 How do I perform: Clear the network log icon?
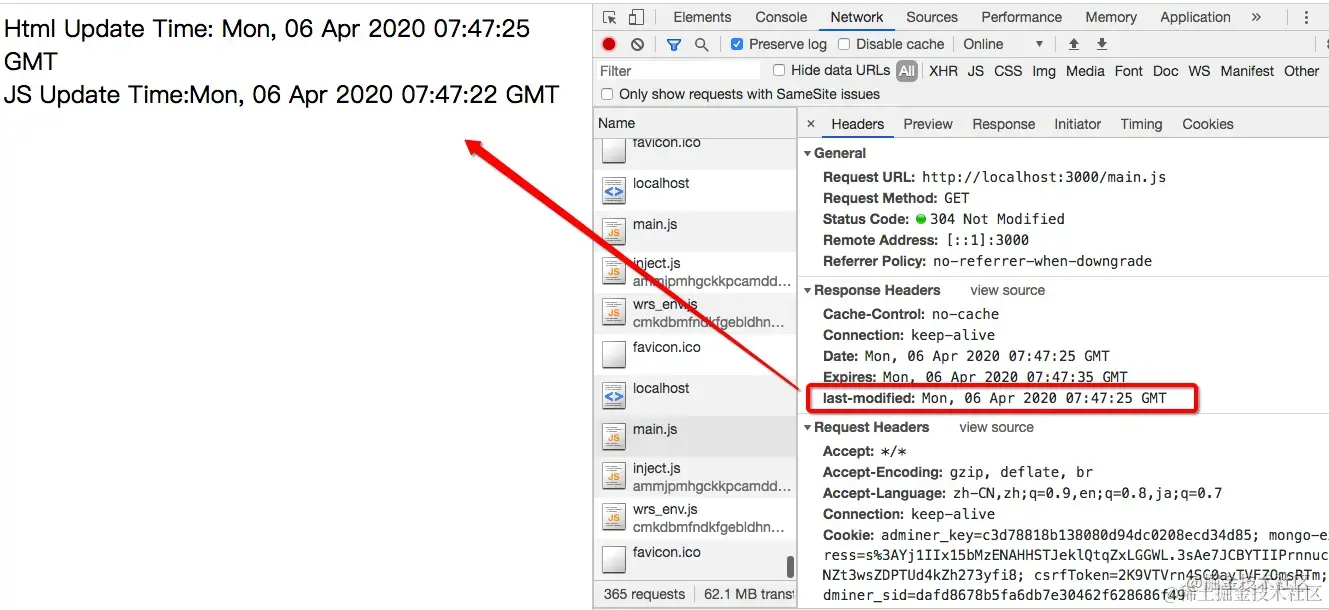[637, 44]
